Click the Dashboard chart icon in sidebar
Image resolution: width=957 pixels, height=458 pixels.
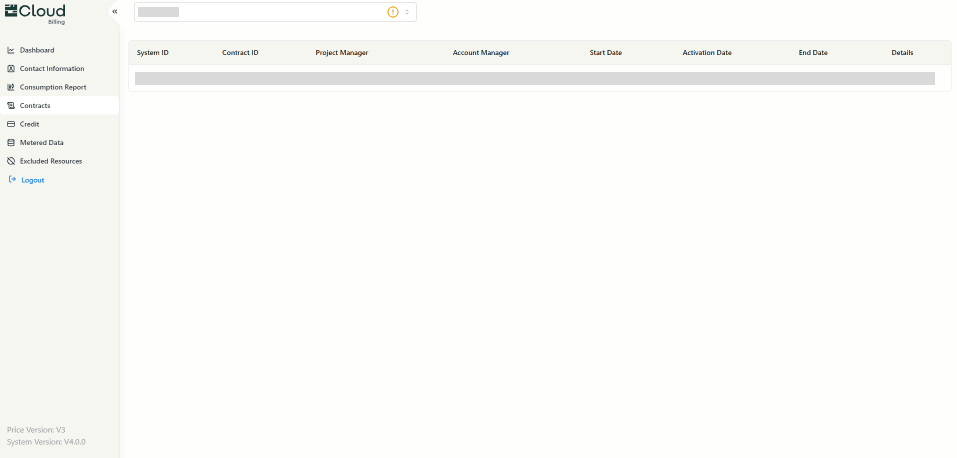[11, 50]
